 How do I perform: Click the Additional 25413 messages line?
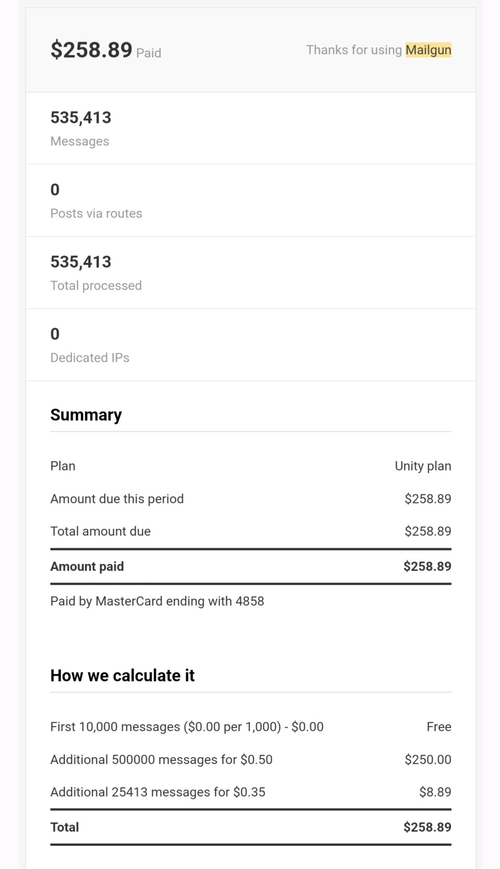[x=158, y=792]
